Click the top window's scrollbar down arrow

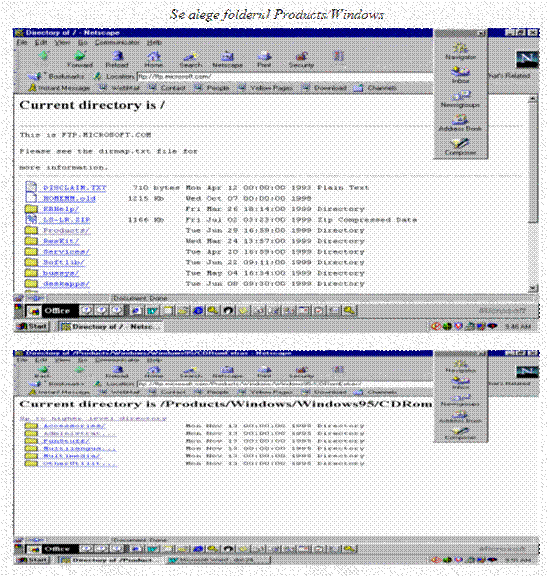[533, 288]
